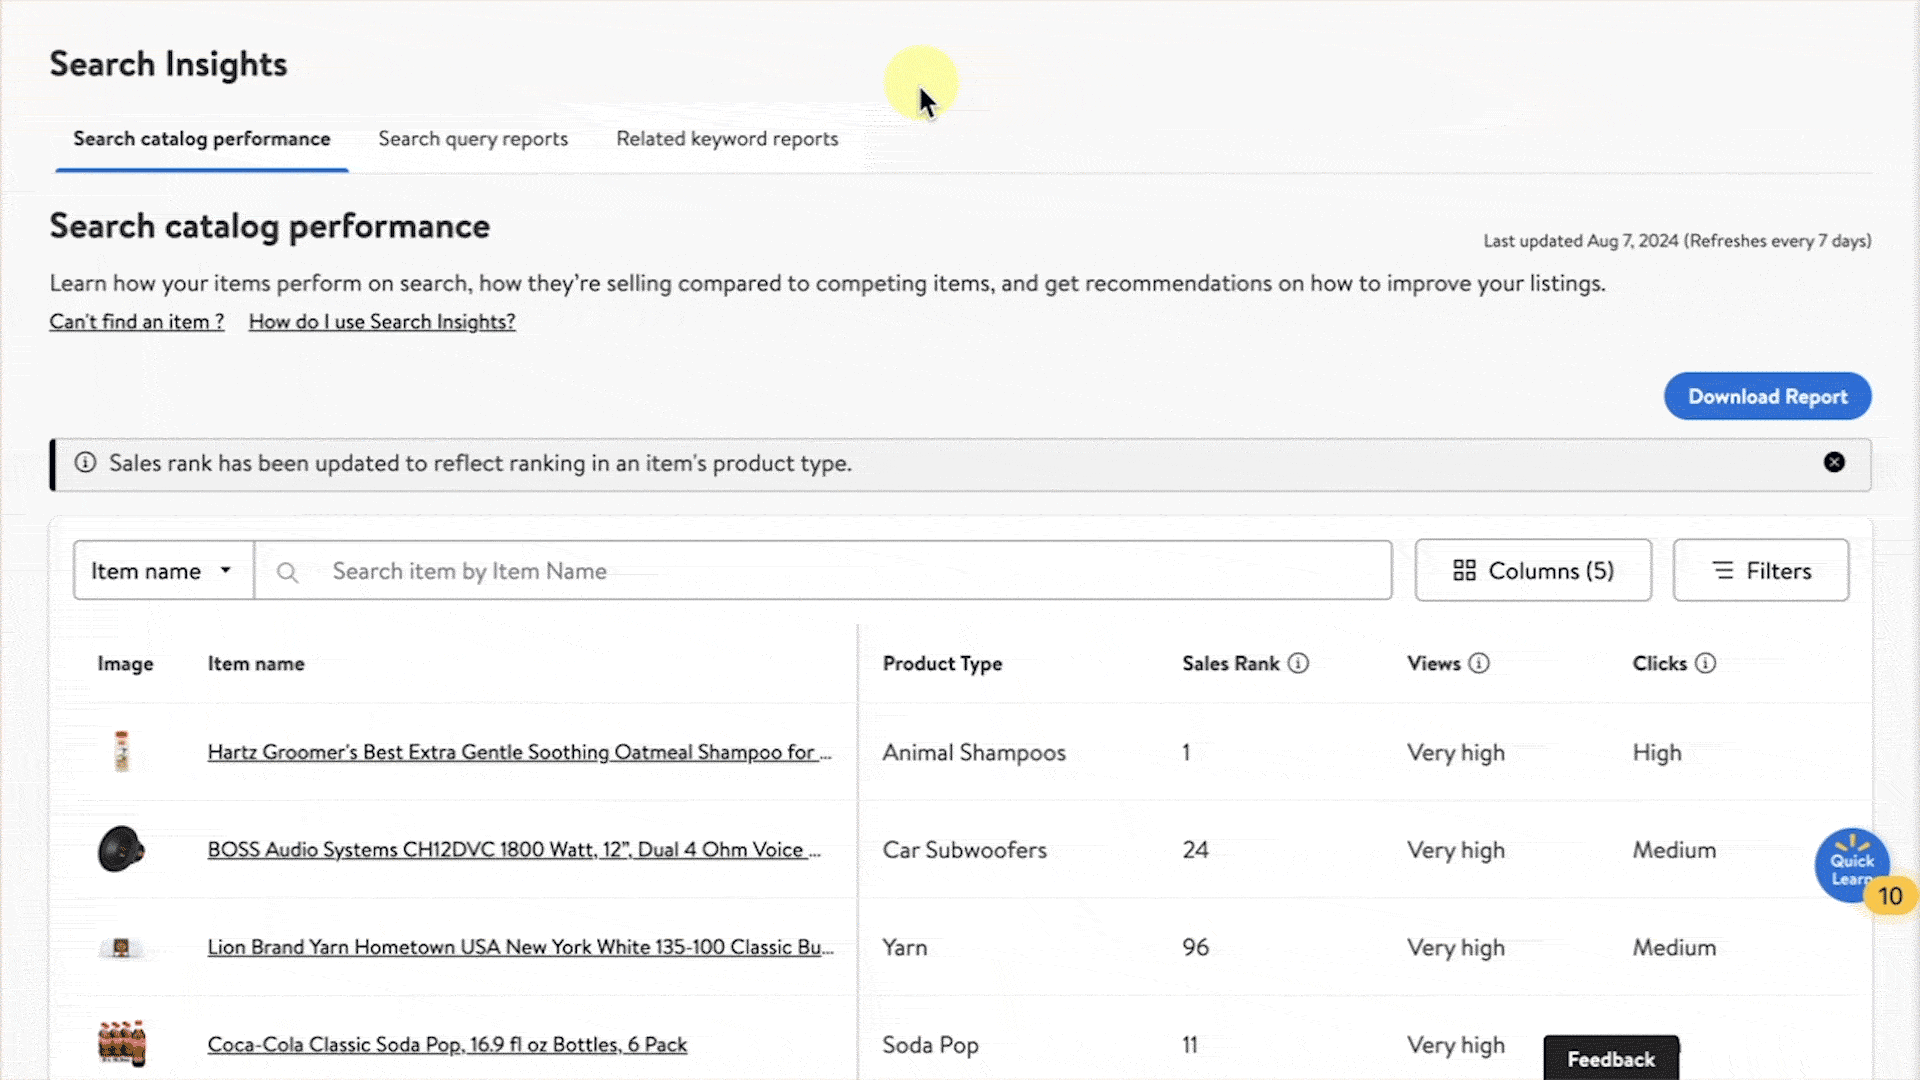Click the Medium clicks value for BOSS Audio

click(1674, 850)
